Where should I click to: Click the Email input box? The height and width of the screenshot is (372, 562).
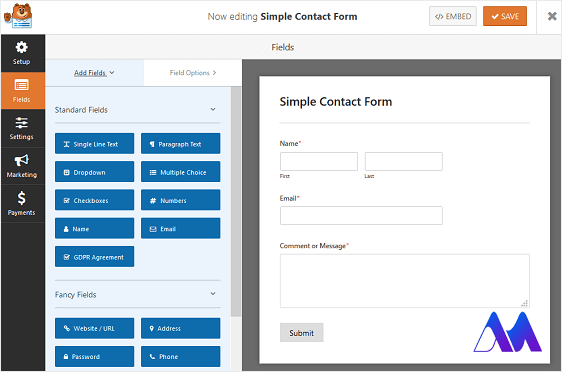[361, 215]
